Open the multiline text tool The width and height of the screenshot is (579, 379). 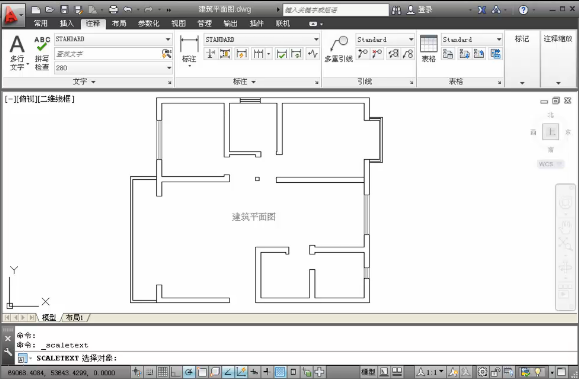click(17, 53)
